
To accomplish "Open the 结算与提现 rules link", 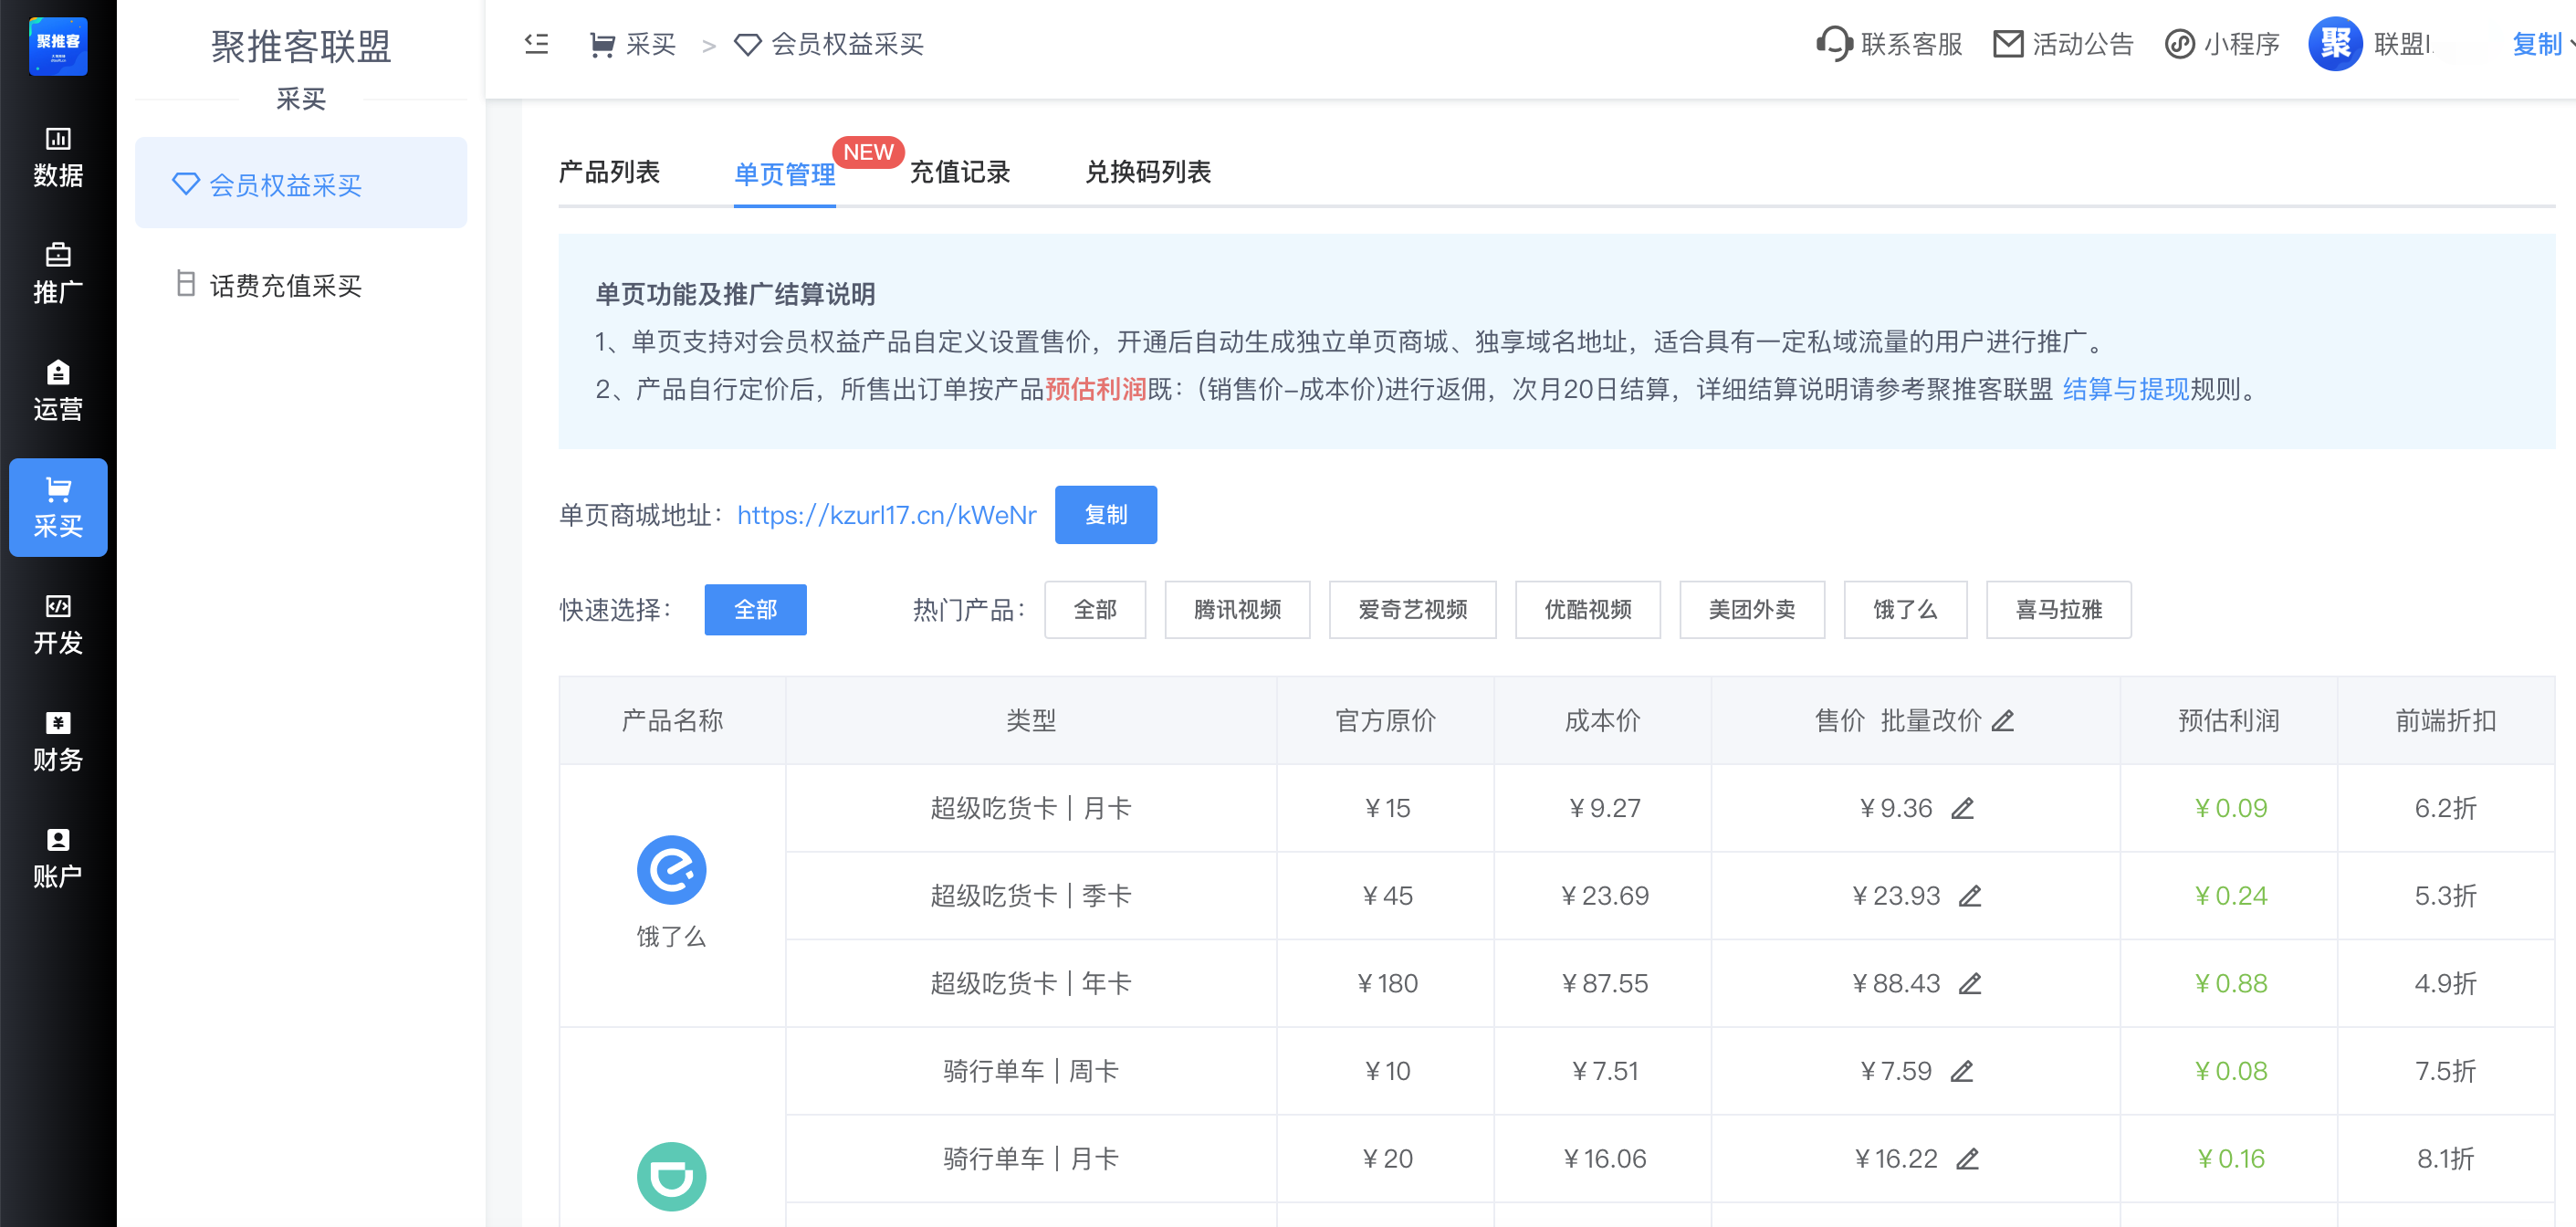I will [x=2125, y=389].
